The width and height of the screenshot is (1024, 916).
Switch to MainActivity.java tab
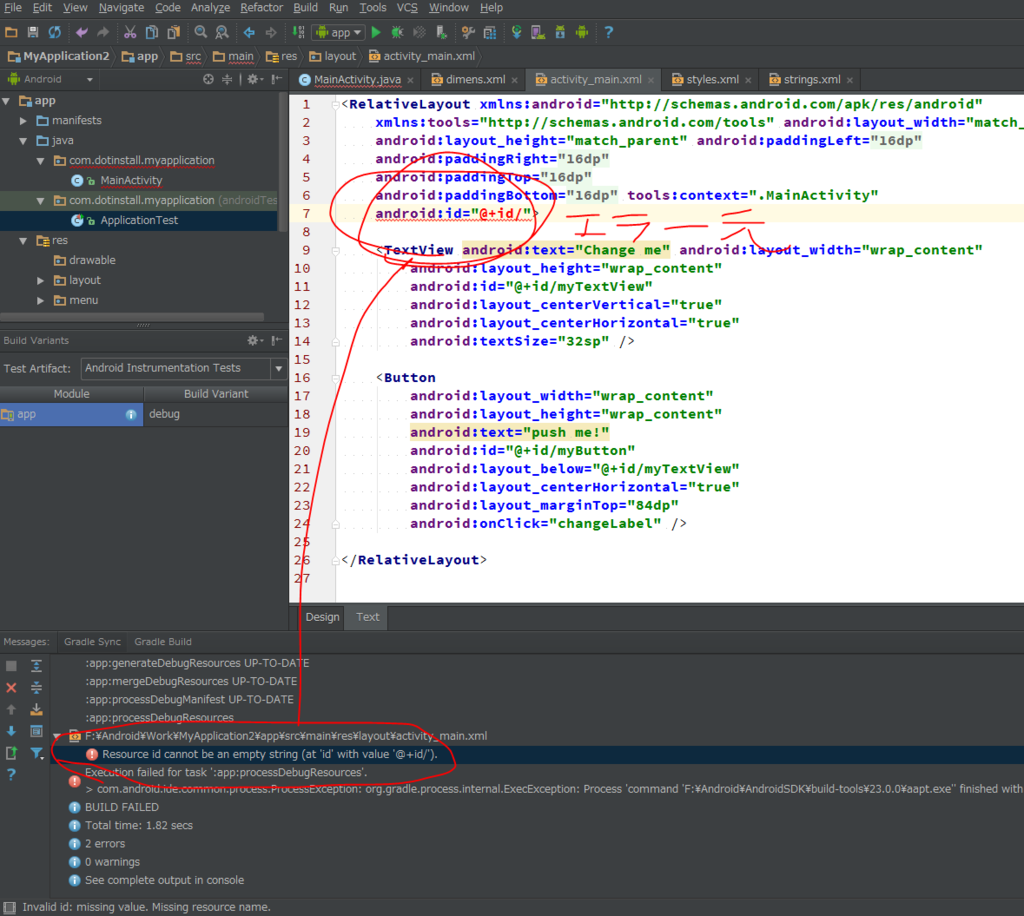(x=357, y=80)
